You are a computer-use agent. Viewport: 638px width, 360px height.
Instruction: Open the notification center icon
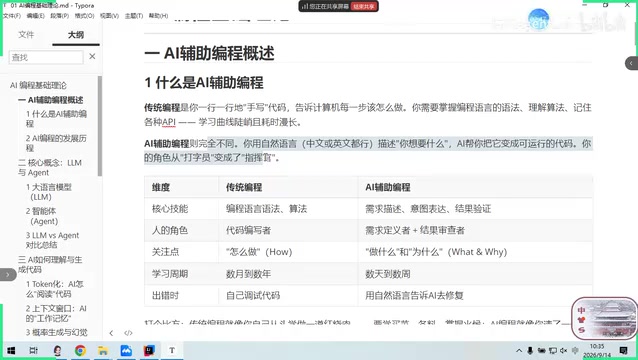click(x=623, y=351)
